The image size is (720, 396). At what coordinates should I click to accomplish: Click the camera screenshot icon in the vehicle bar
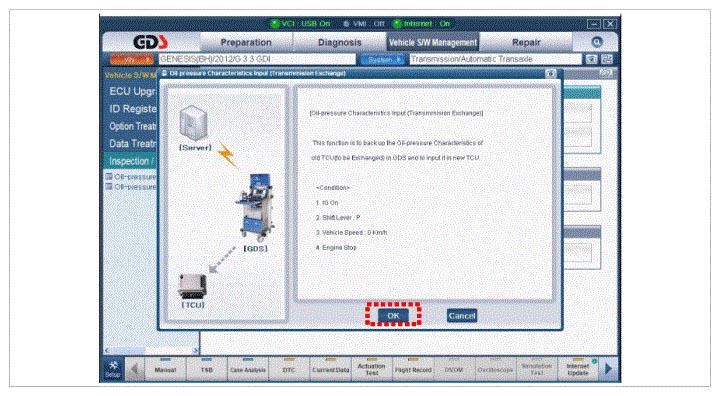(591, 59)
